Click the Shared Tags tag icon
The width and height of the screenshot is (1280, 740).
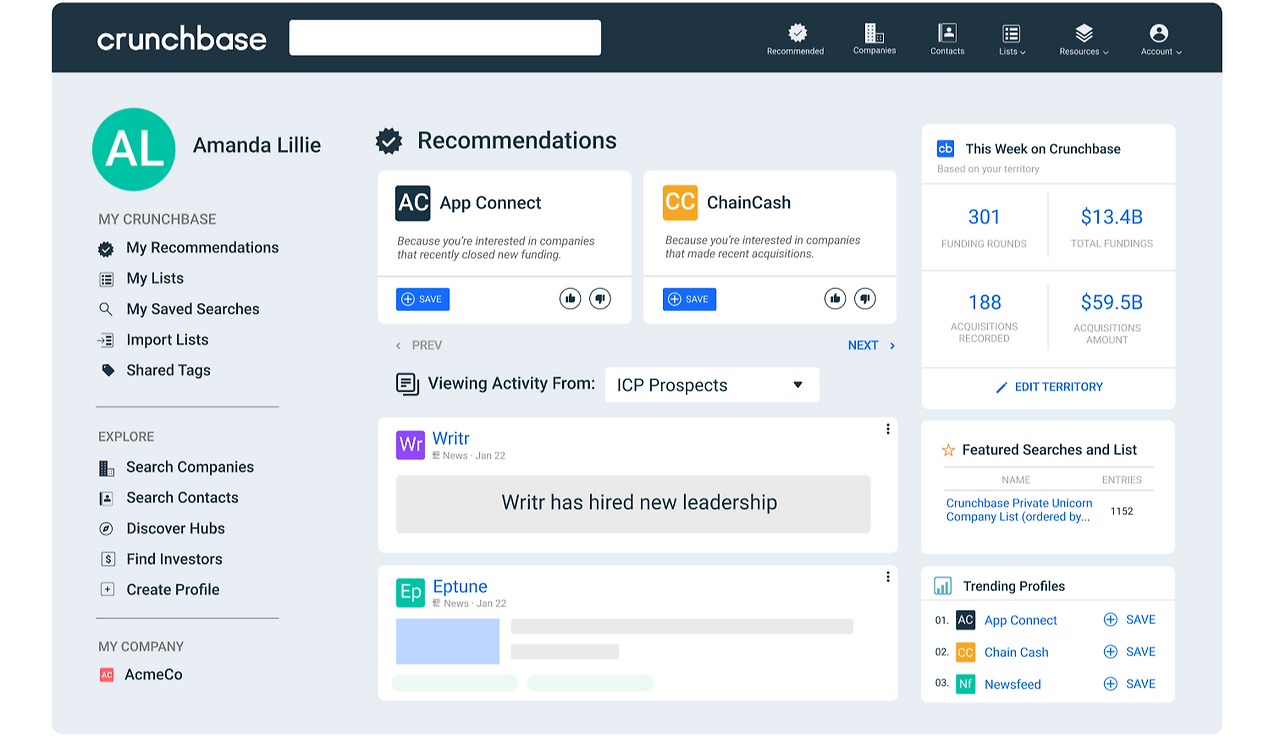pyautogui.click(x=107, y=370)
